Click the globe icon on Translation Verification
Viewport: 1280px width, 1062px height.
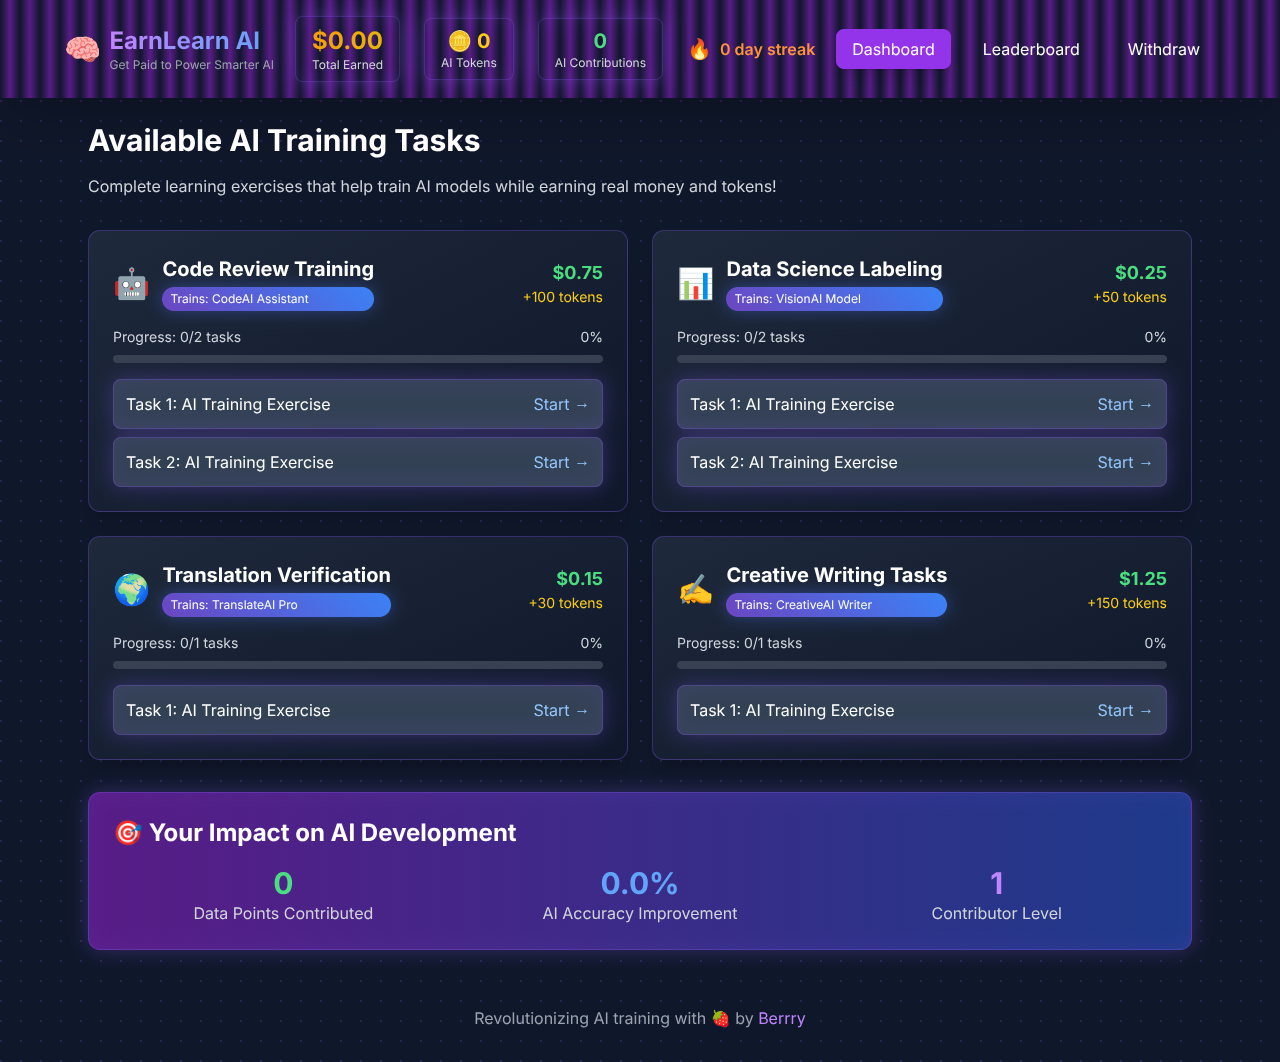(131, 589)
